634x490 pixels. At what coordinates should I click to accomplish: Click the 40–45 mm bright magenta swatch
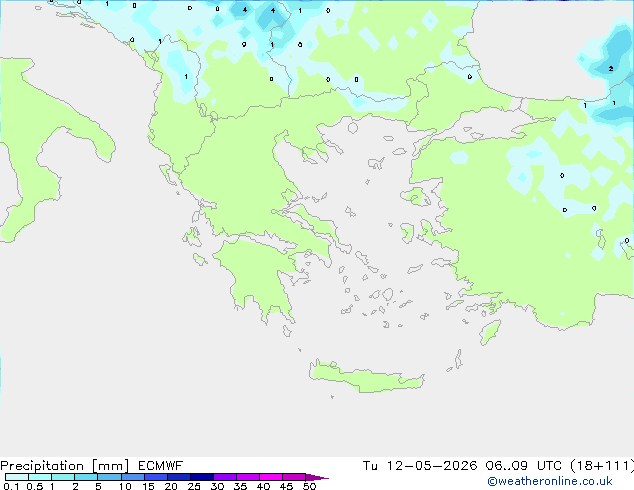pyautogui.click(x=271, y=477)
